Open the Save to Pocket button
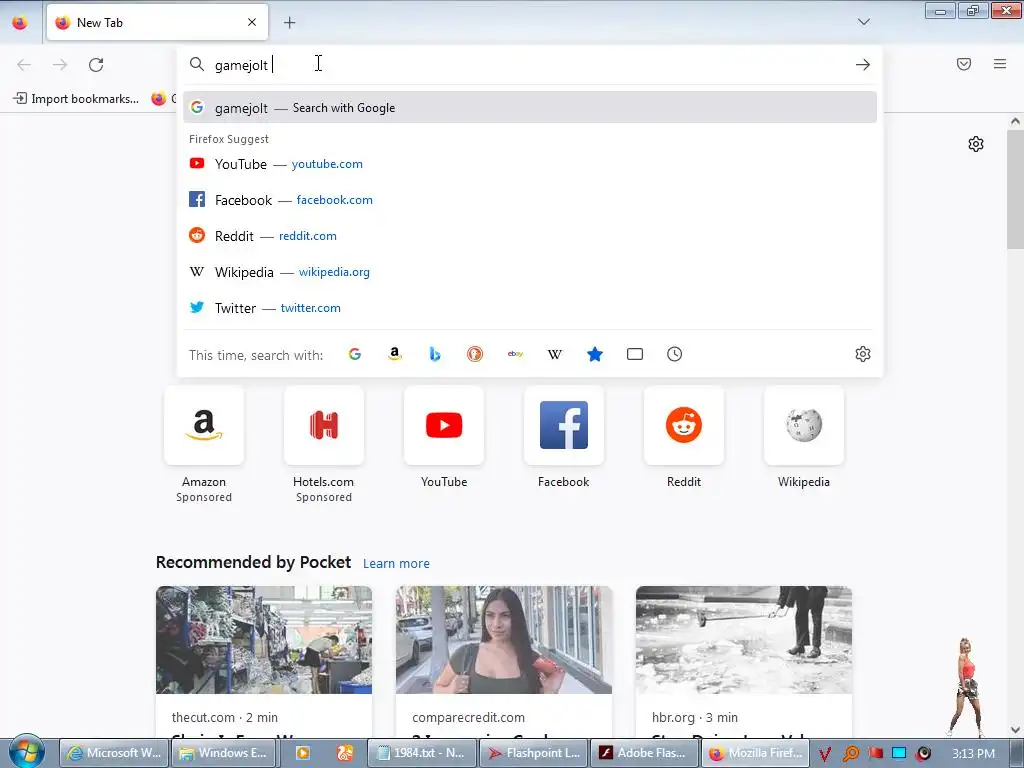Viewport: 1024px width, 768px height. tap(964, 64)
